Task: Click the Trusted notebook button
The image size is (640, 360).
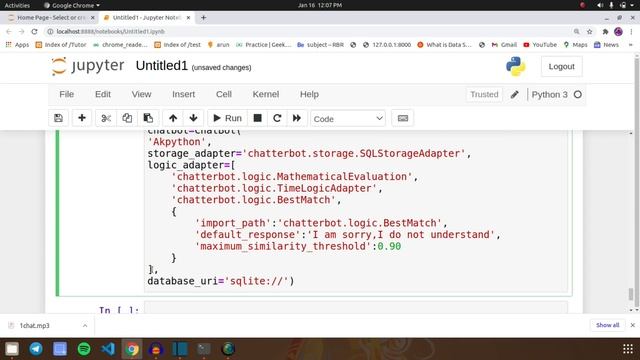Action: pyautogui.click(x=484, y=94)
